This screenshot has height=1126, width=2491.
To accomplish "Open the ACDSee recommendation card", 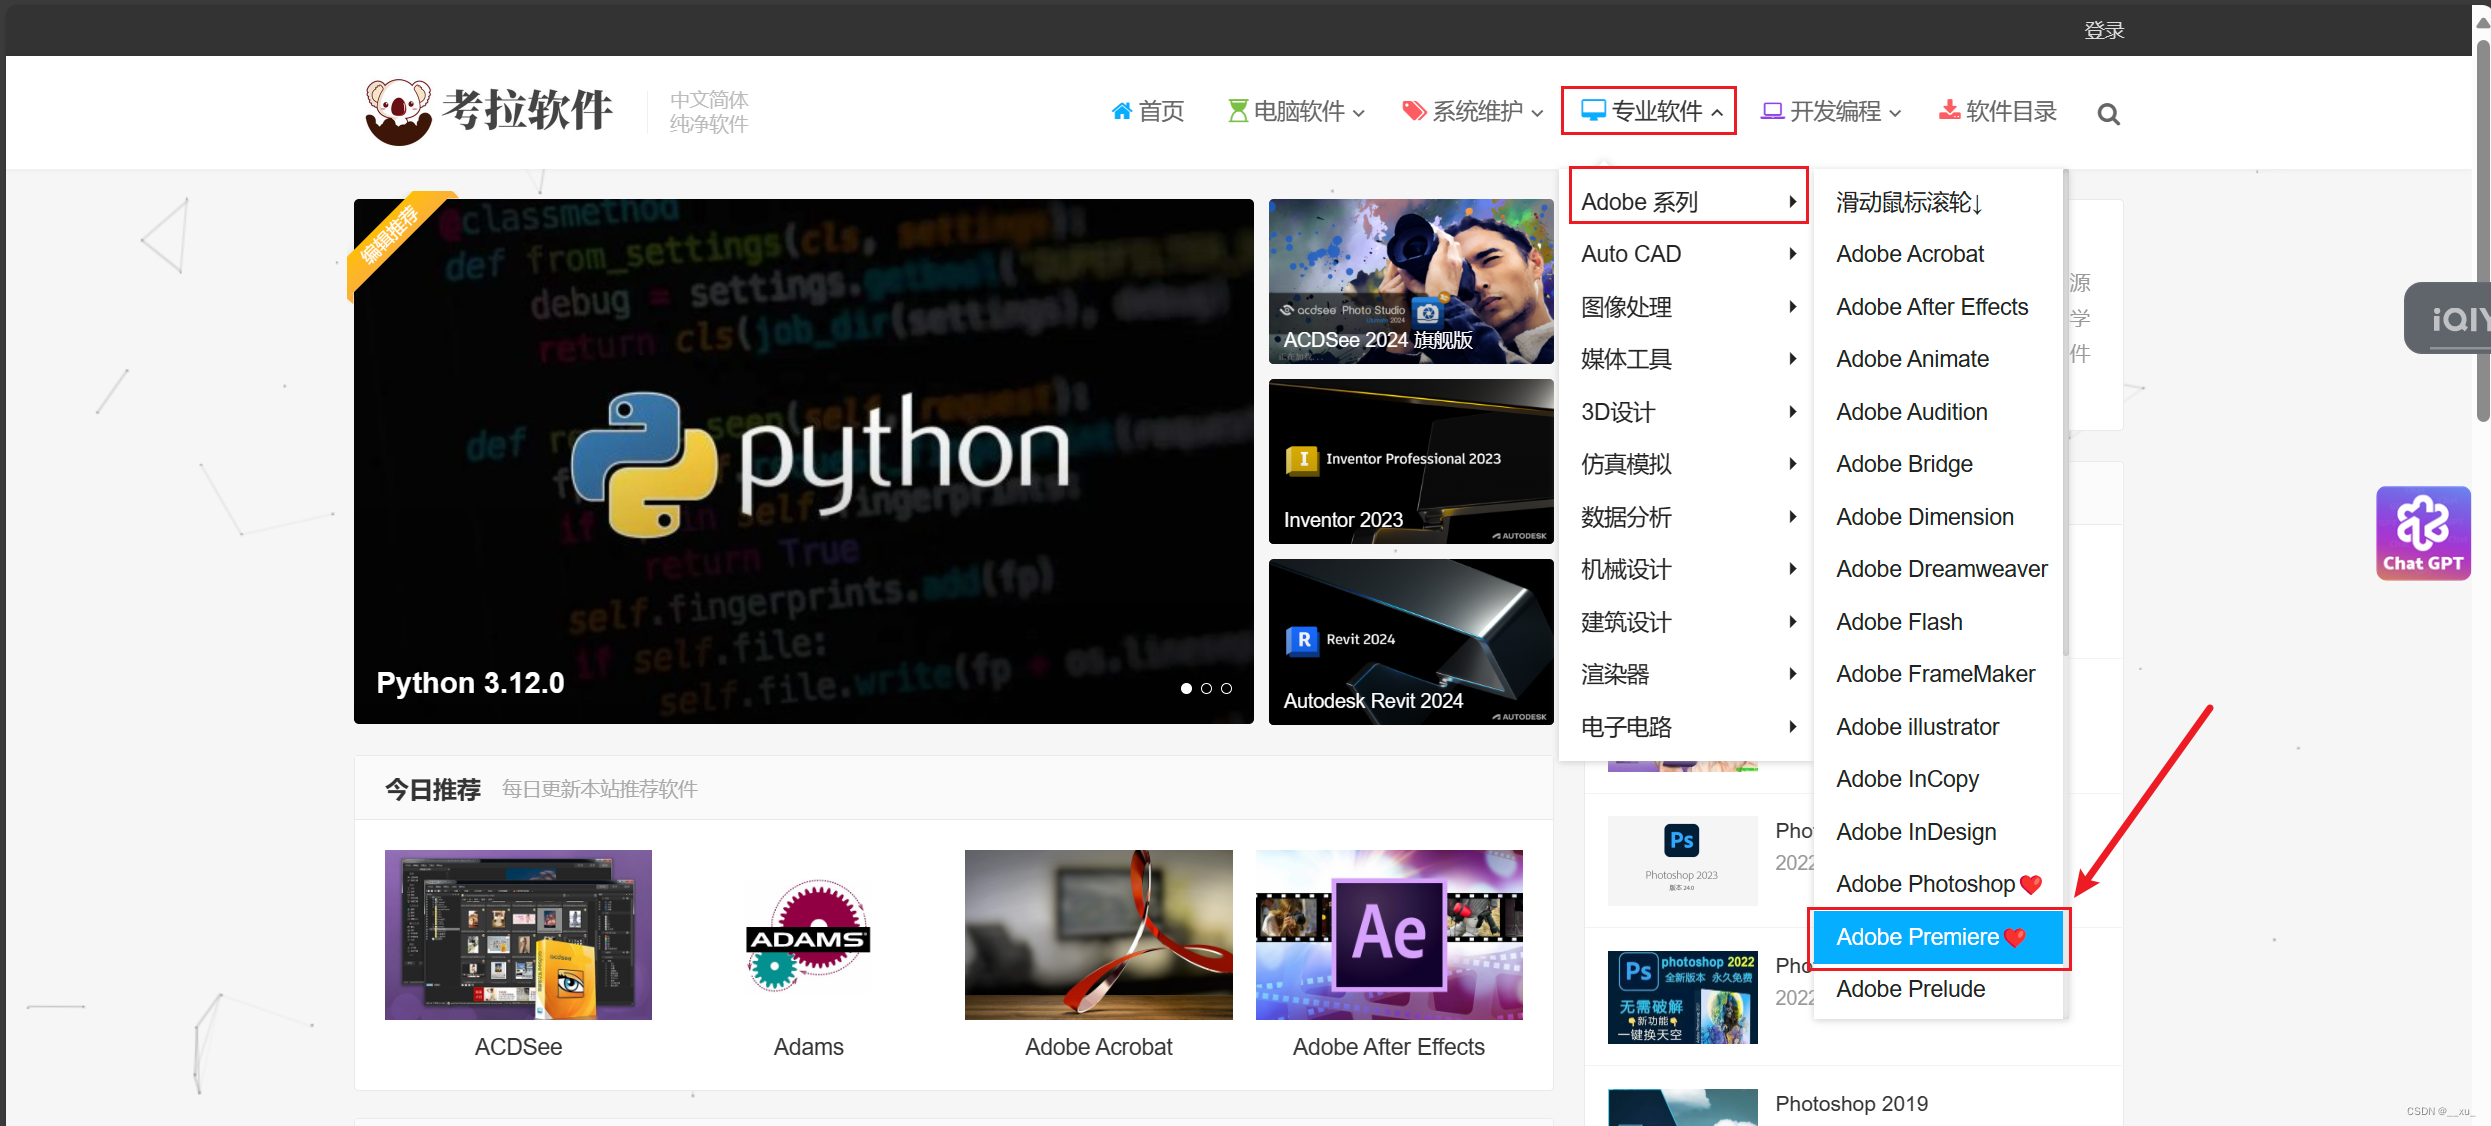I will click(518, 955).
